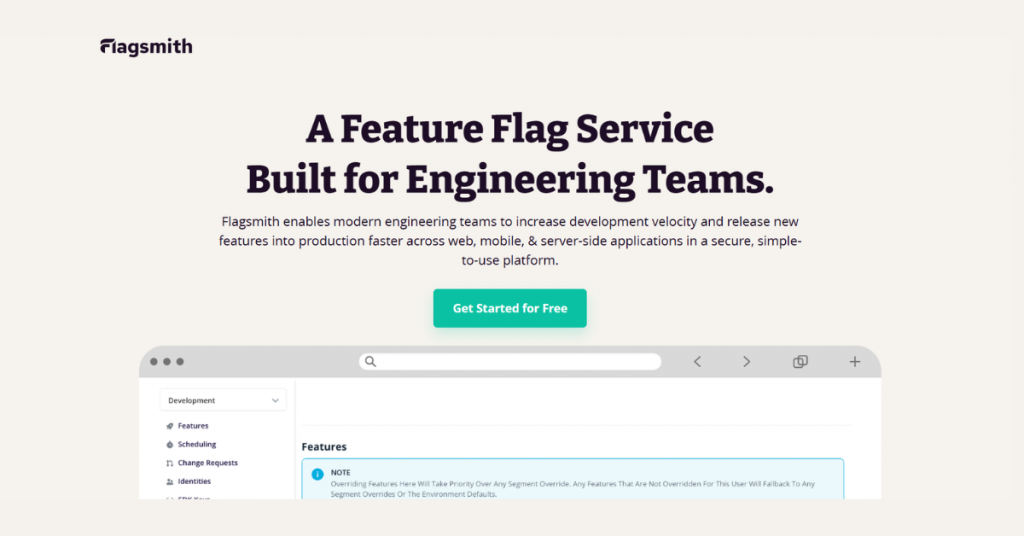Viewport: 1024px width, 536px height.
Task: Click the Identities people icon
Action: pyautogui.click(x=170, y=482)
